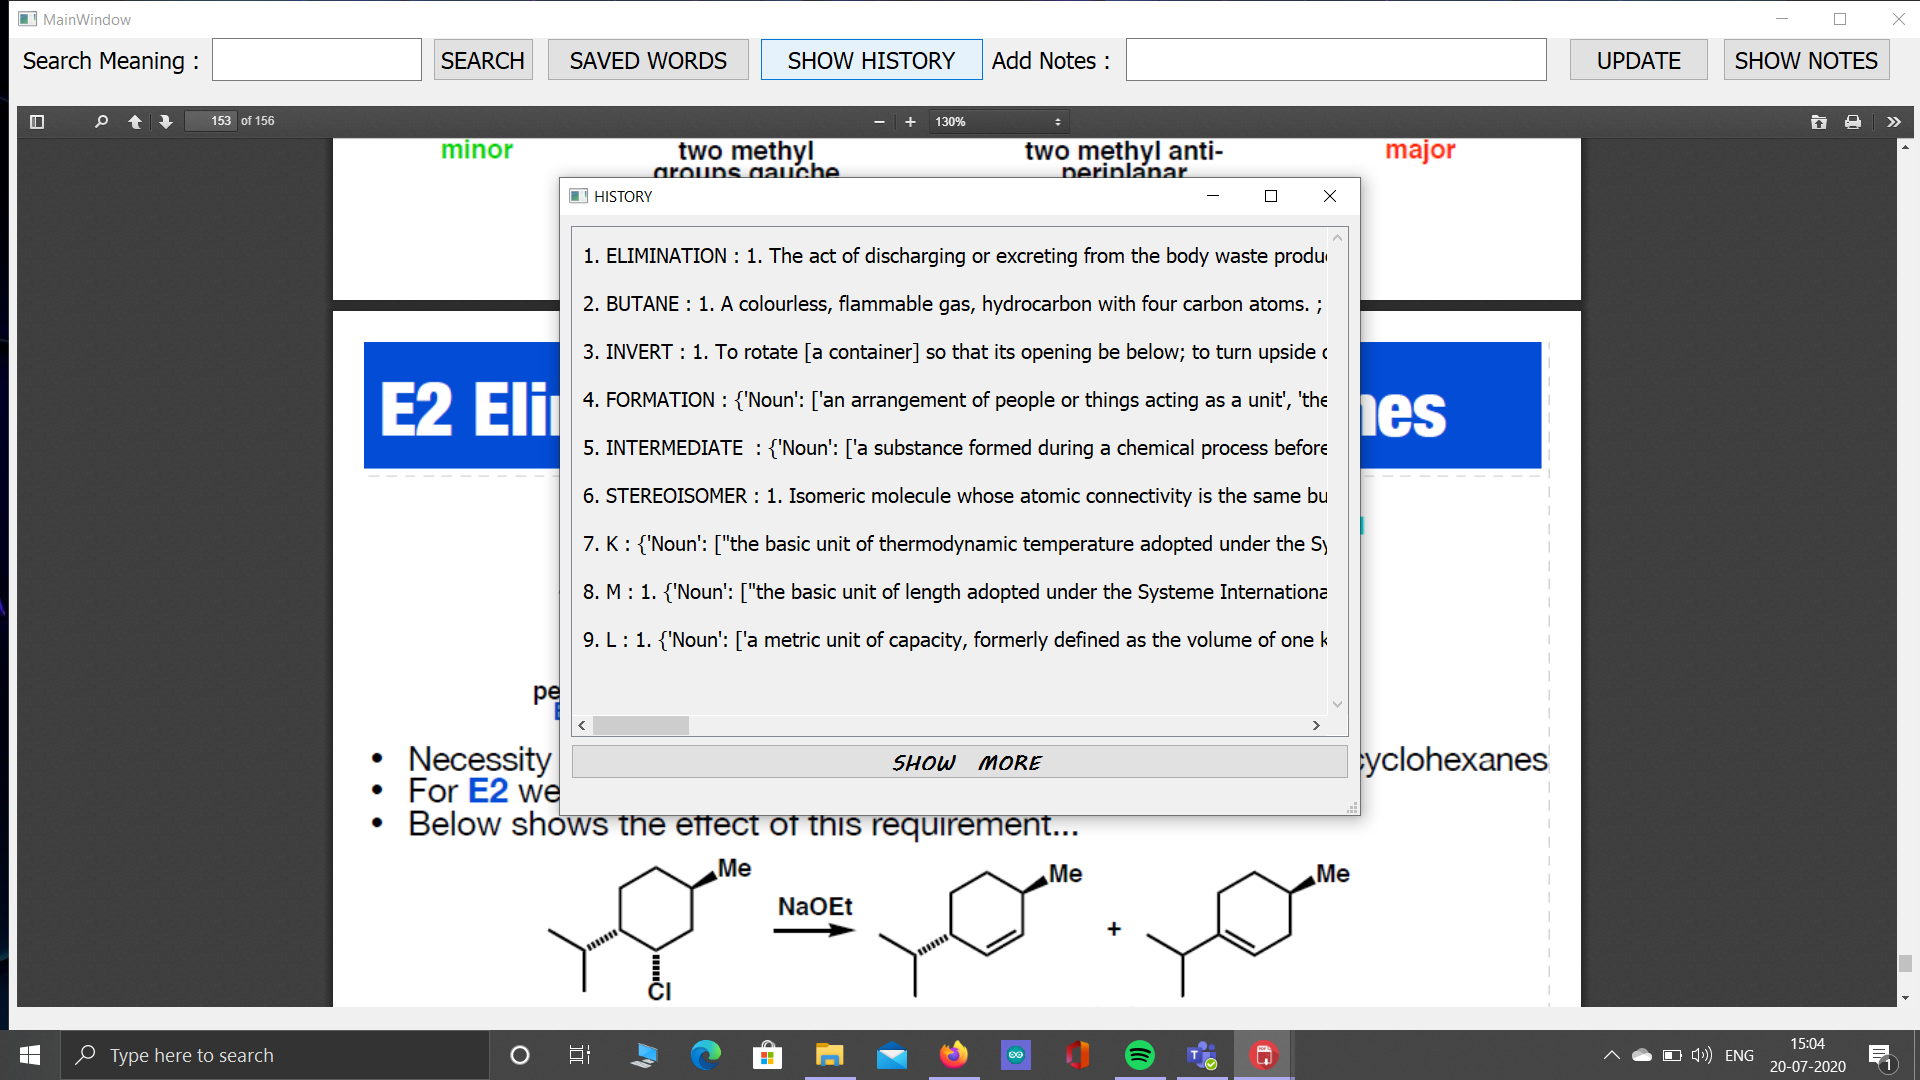Print the PDF document
The image size is (1920, 1080).
click(1853, 121)
